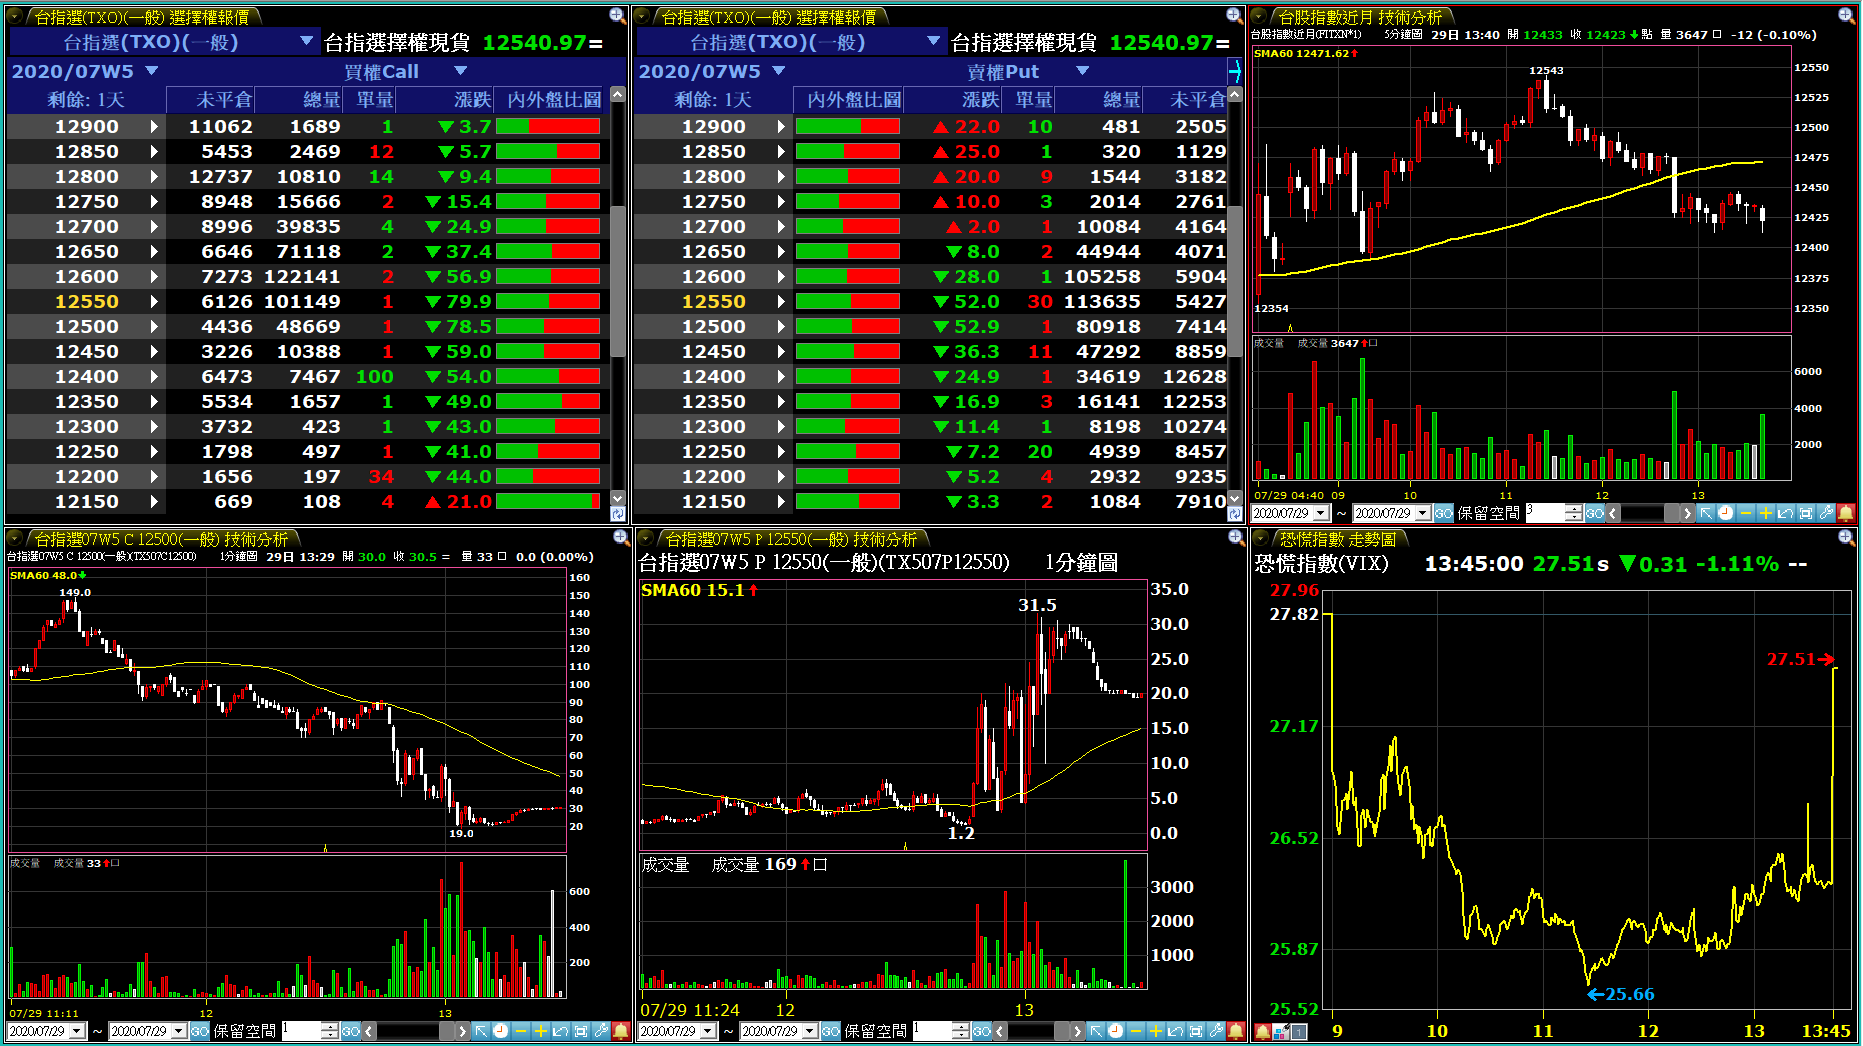Open 2020/07W5 expiry dropdown in Put panel
The width and height of the screenshot is (1863, 1046).
tap(779, 71)
